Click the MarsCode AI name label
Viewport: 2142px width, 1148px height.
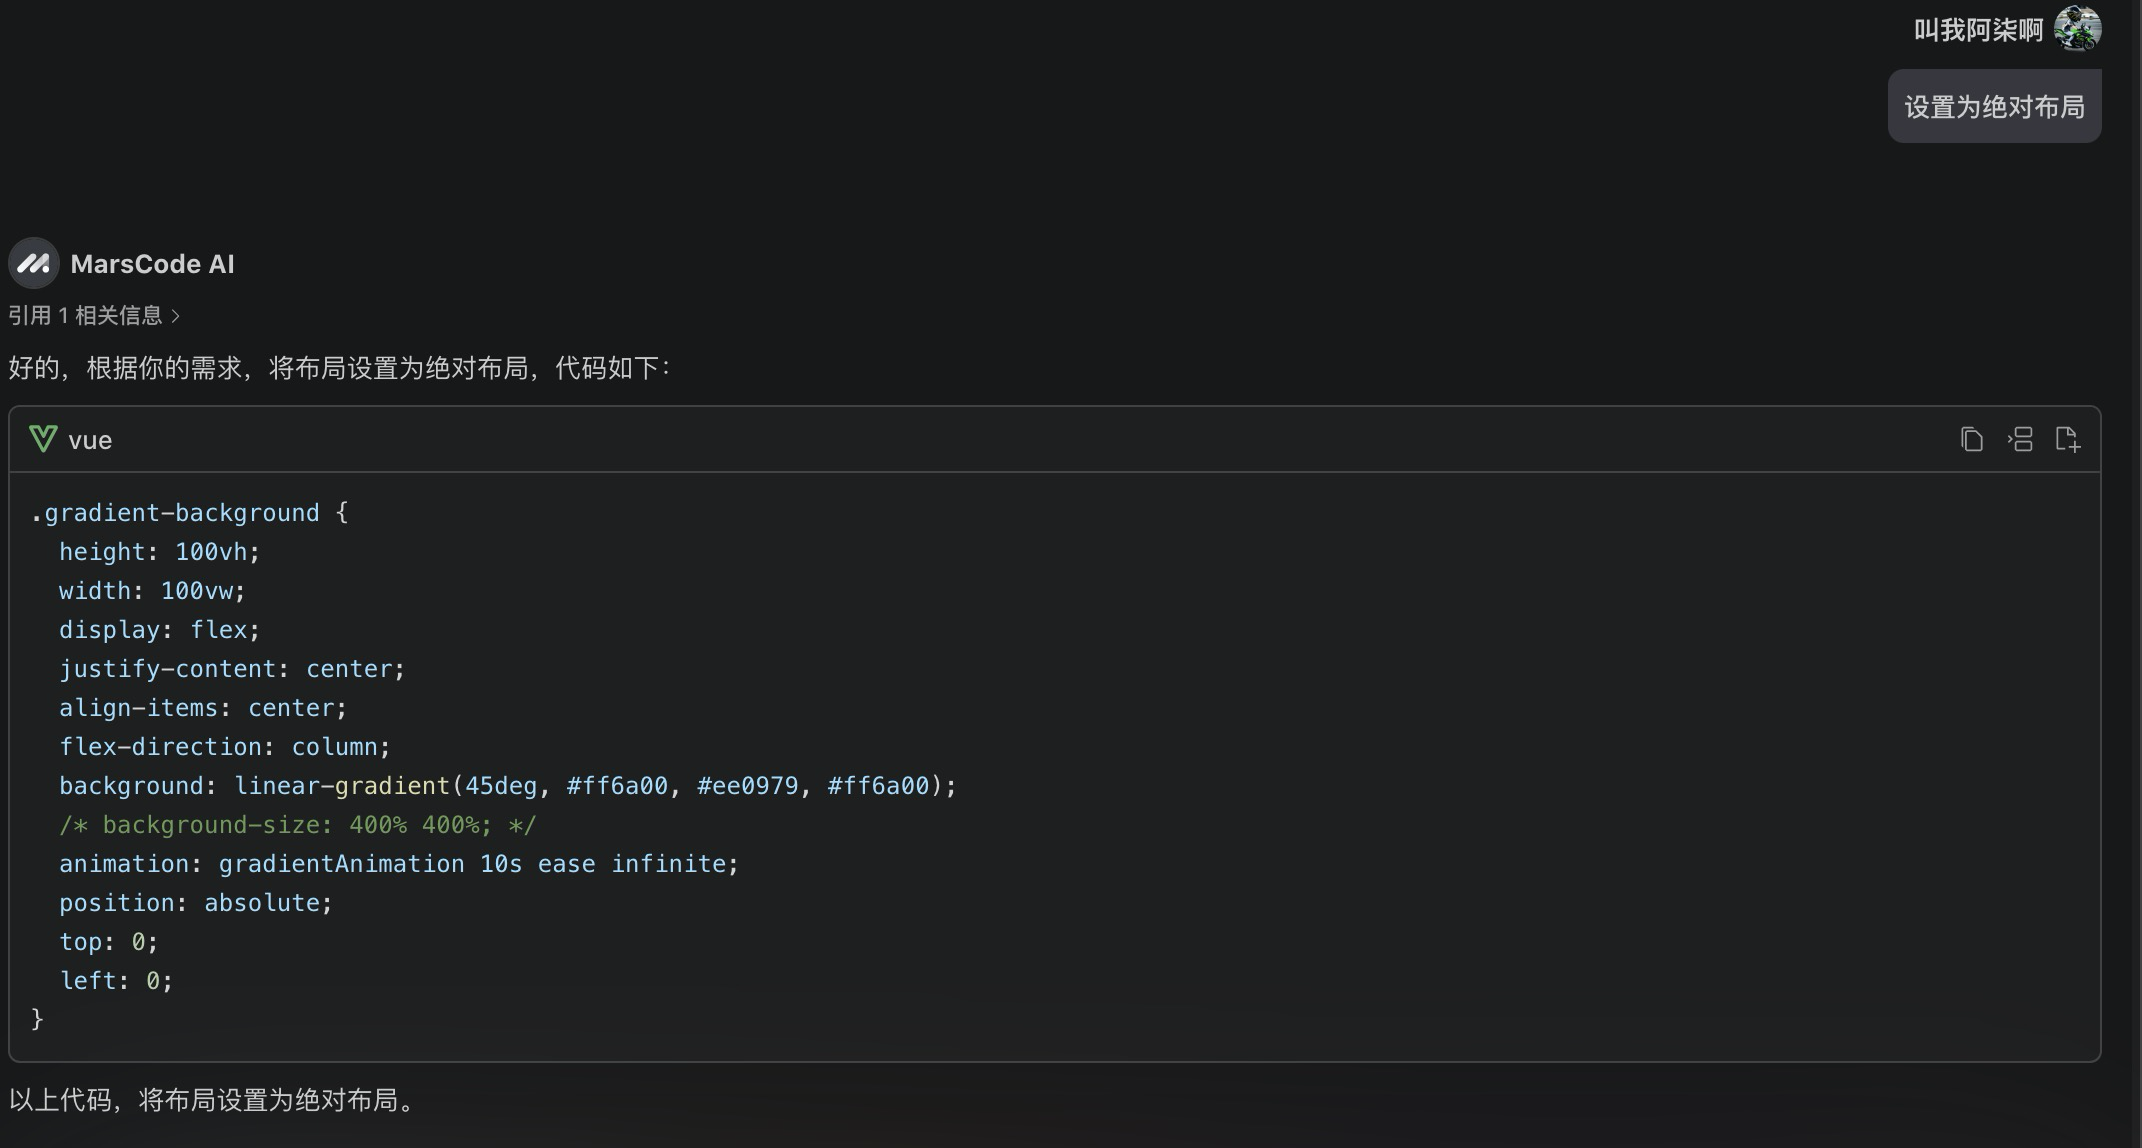click(x=152, y=264)
